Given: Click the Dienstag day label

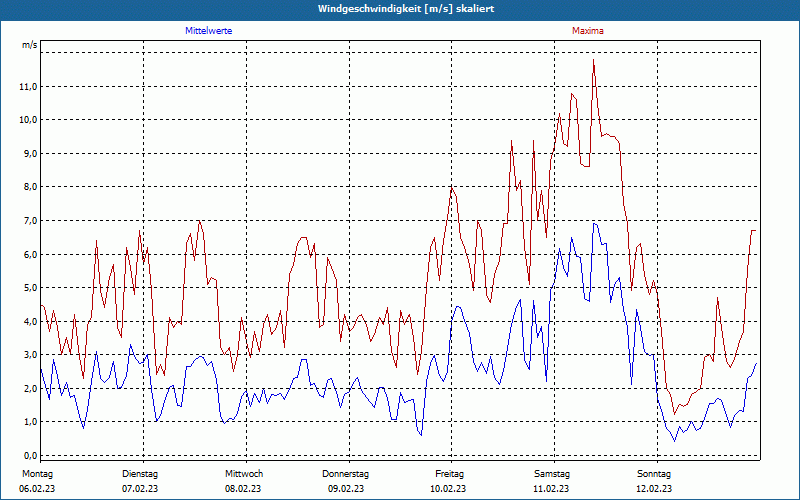Looking at the screenshot, I should point(140,474).
